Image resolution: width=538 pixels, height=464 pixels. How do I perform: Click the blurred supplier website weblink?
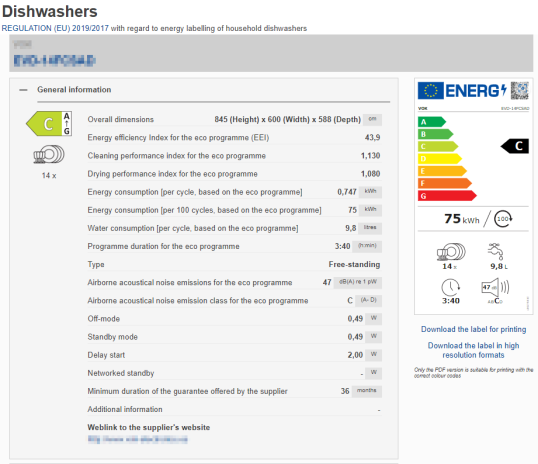coord(138,439)
